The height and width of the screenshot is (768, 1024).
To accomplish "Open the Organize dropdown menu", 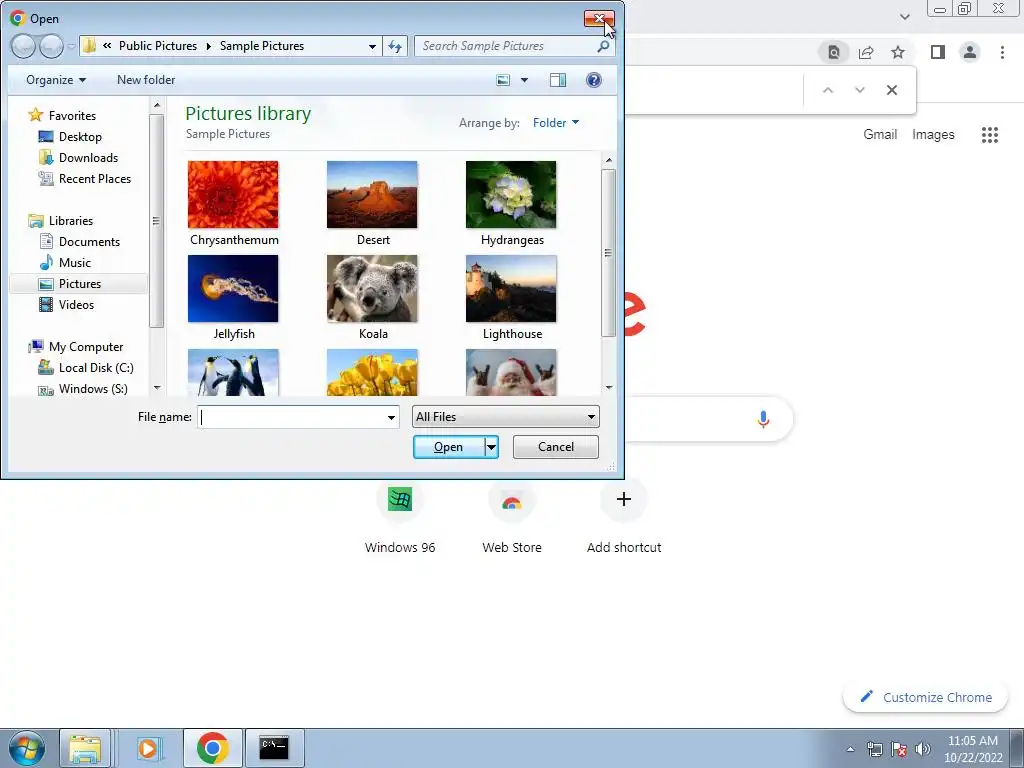I will coord(56,80).
